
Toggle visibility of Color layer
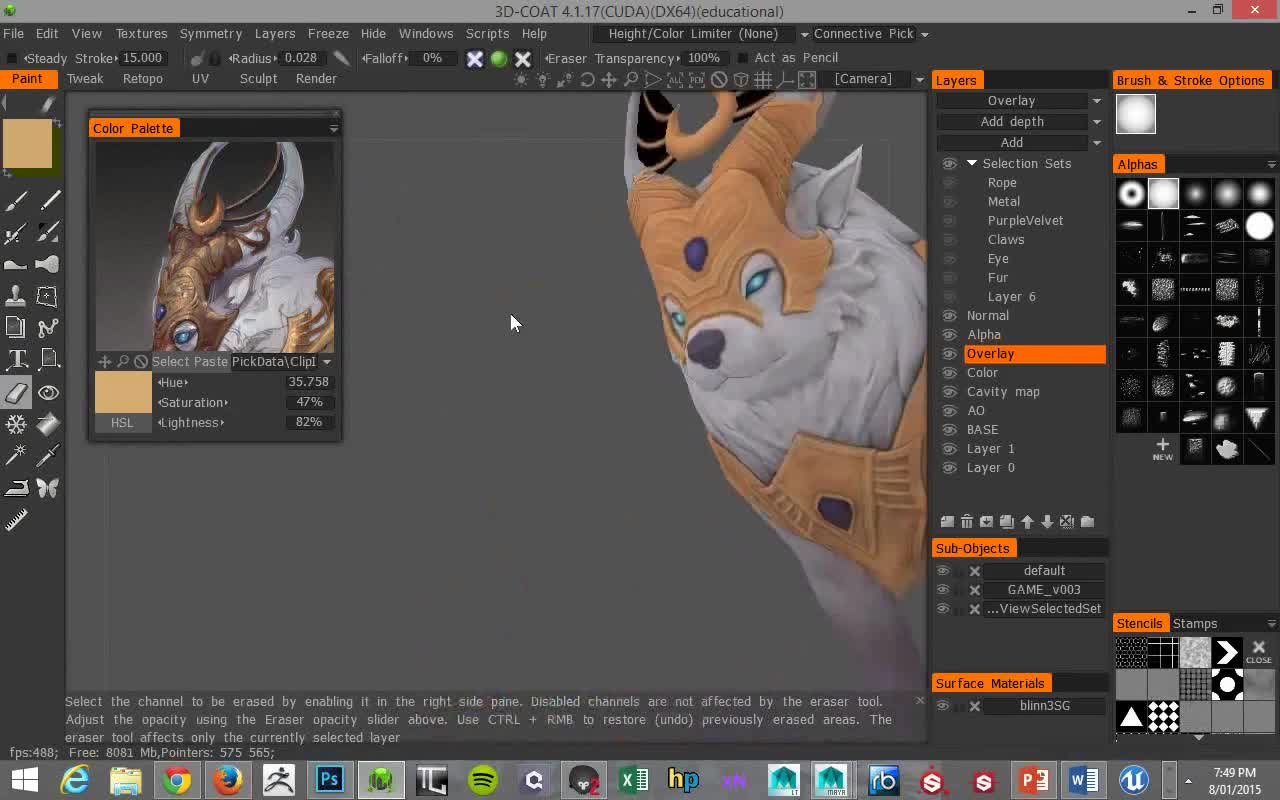[x=949, y=373]
